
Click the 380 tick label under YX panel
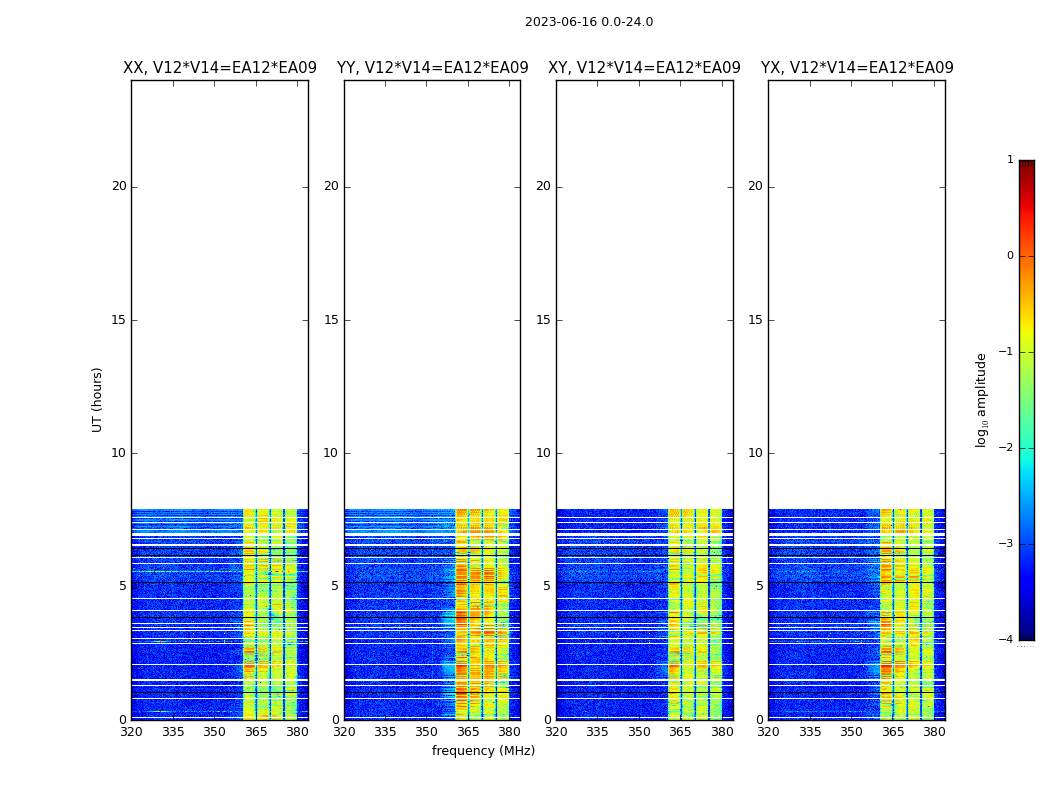pos(934,732)
